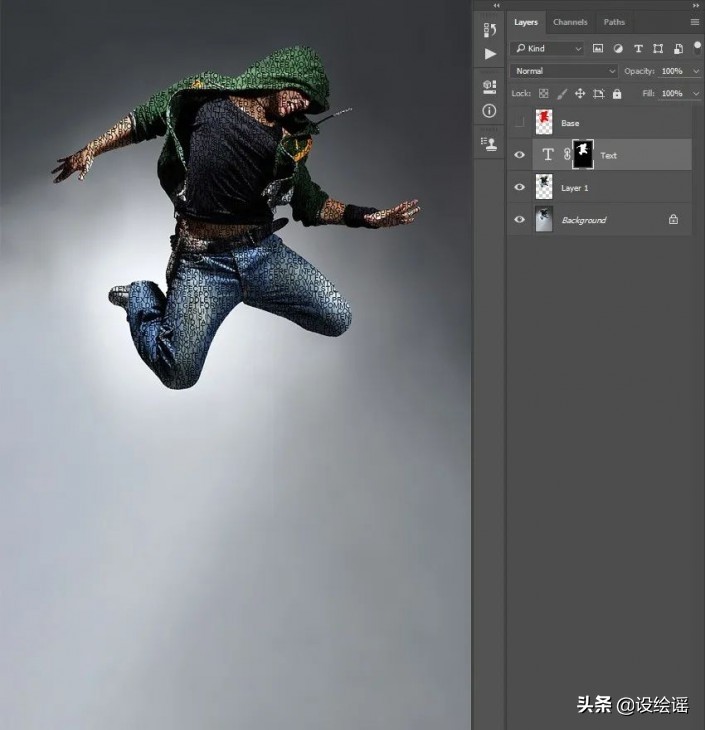Viewport: 705px width, 730px height.
Task: Select the Text layer's mask thumbnail
Action: pos(581,155)
